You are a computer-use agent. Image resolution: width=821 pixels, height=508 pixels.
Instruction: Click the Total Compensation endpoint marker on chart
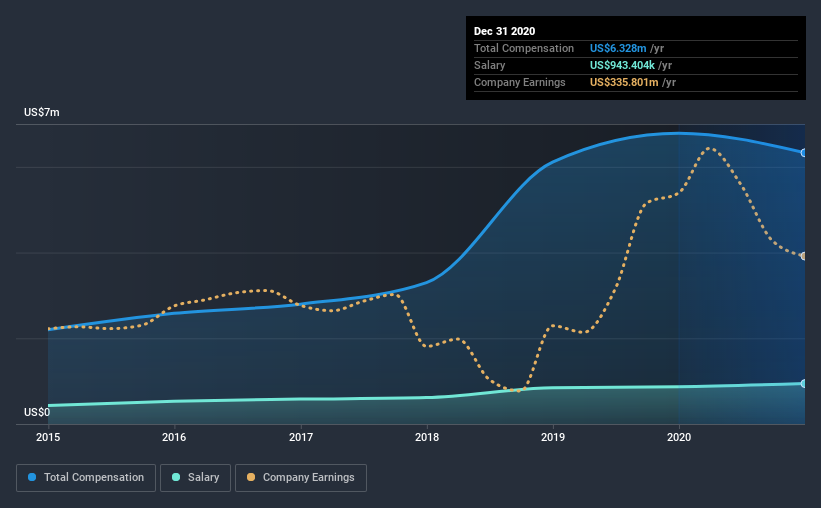point(803,153)
